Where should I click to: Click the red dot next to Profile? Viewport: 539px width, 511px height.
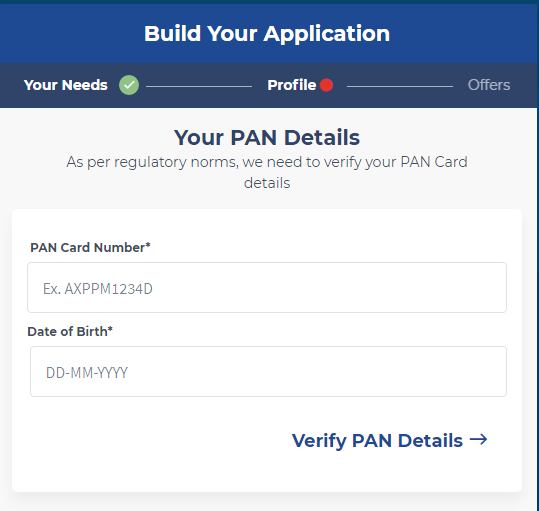pyautogui.click(x=326, y=85)
